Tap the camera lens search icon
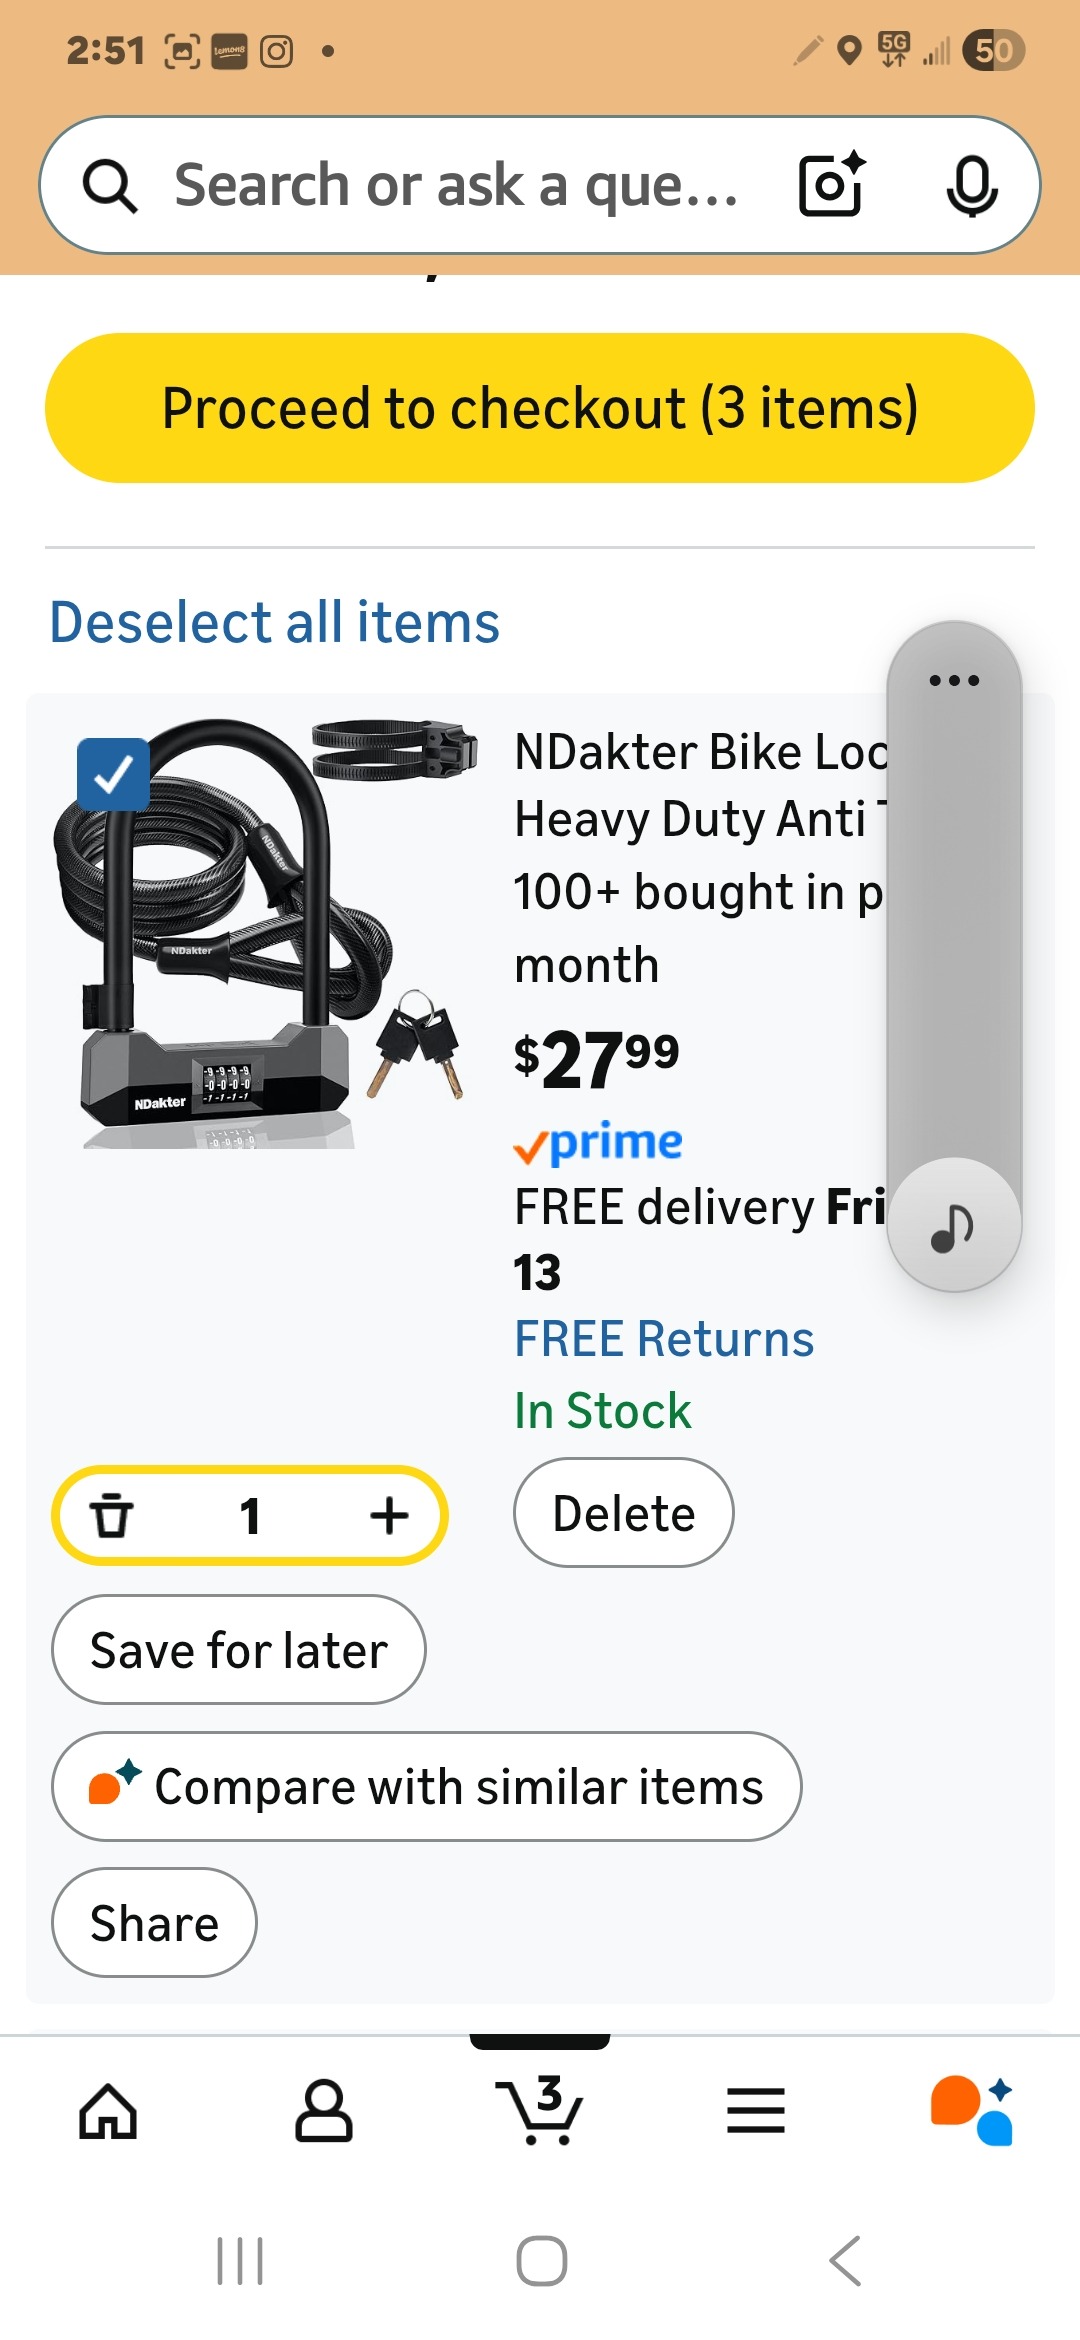Screen dimensions: 1080x2340 point(830,185)
